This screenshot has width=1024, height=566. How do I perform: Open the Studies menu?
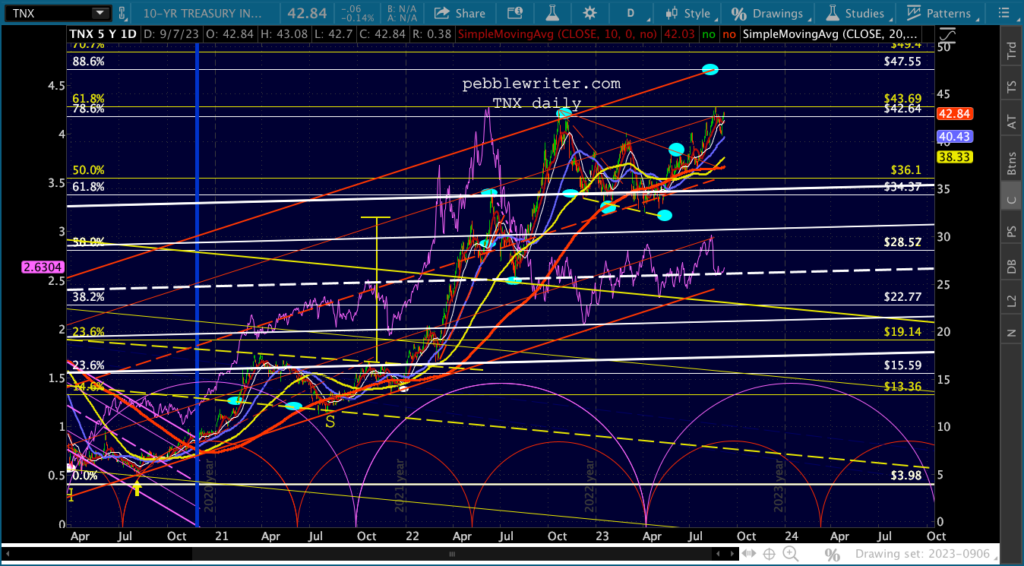(856, 13)
